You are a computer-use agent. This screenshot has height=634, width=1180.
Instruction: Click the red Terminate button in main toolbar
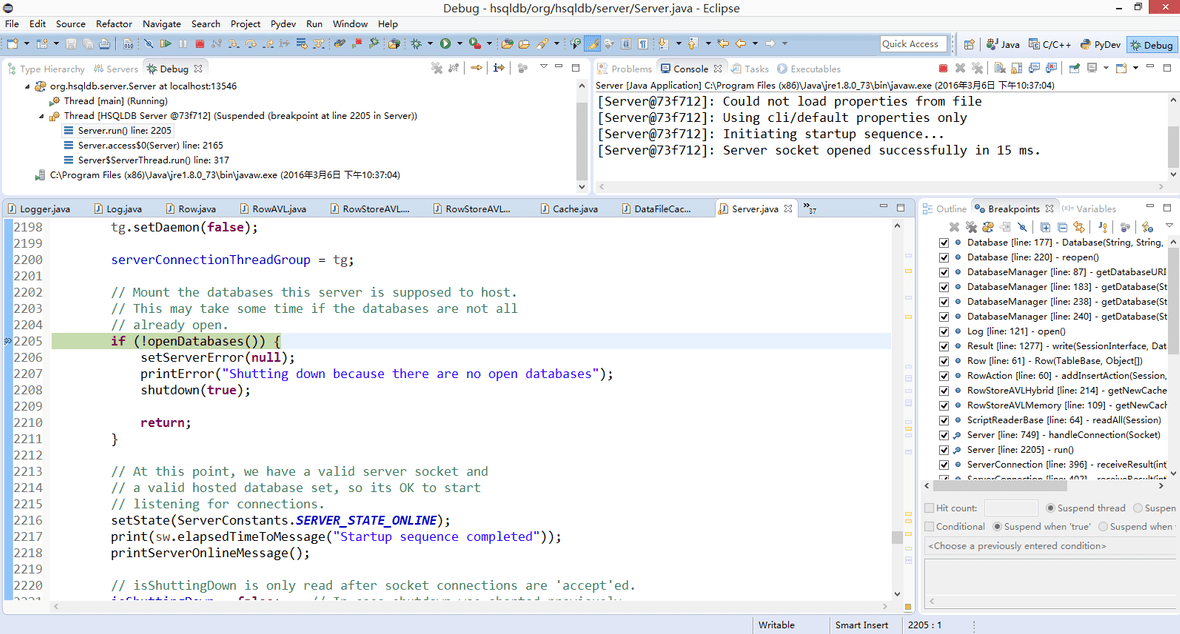(x=200, y=44)
